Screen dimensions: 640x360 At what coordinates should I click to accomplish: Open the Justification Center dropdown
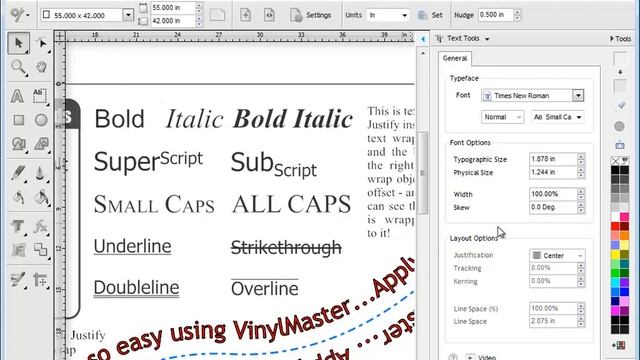(557, 256)
